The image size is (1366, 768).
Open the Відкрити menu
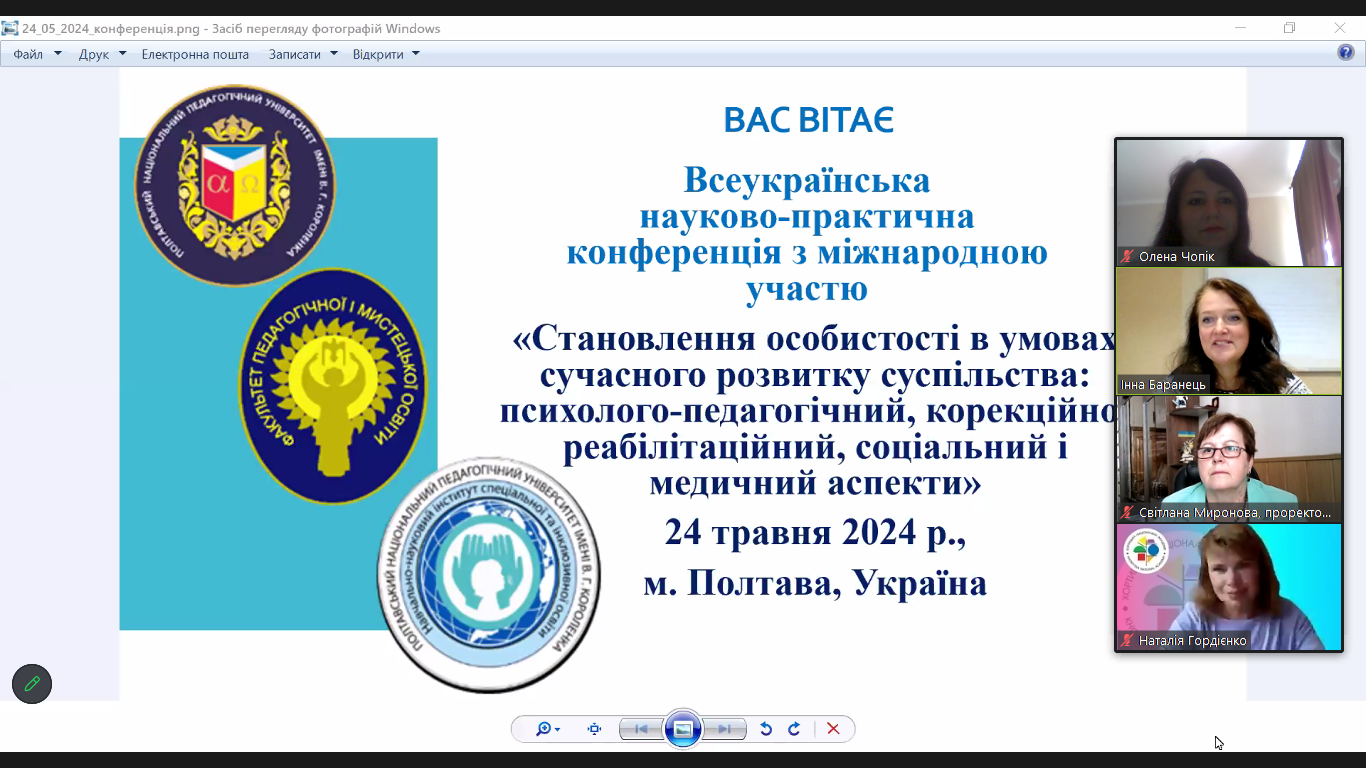(x=385, y=54)
